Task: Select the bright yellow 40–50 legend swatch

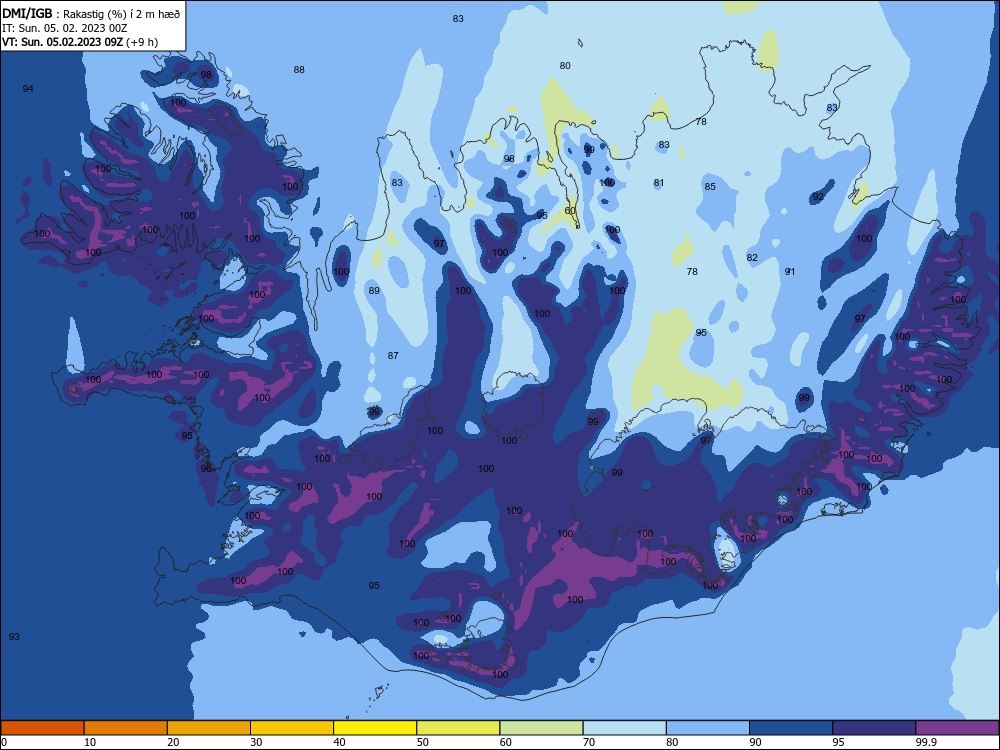Action: click(375, 728)
